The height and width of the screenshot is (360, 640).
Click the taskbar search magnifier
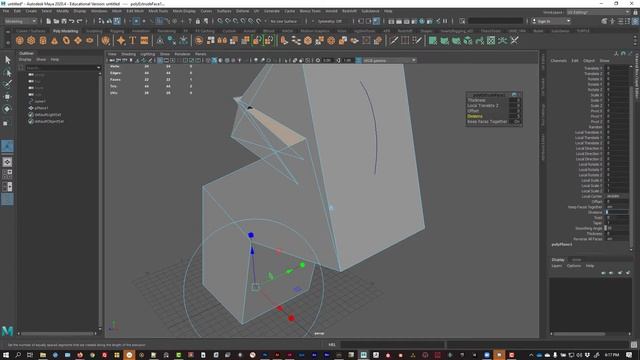[x=18, y=355]
